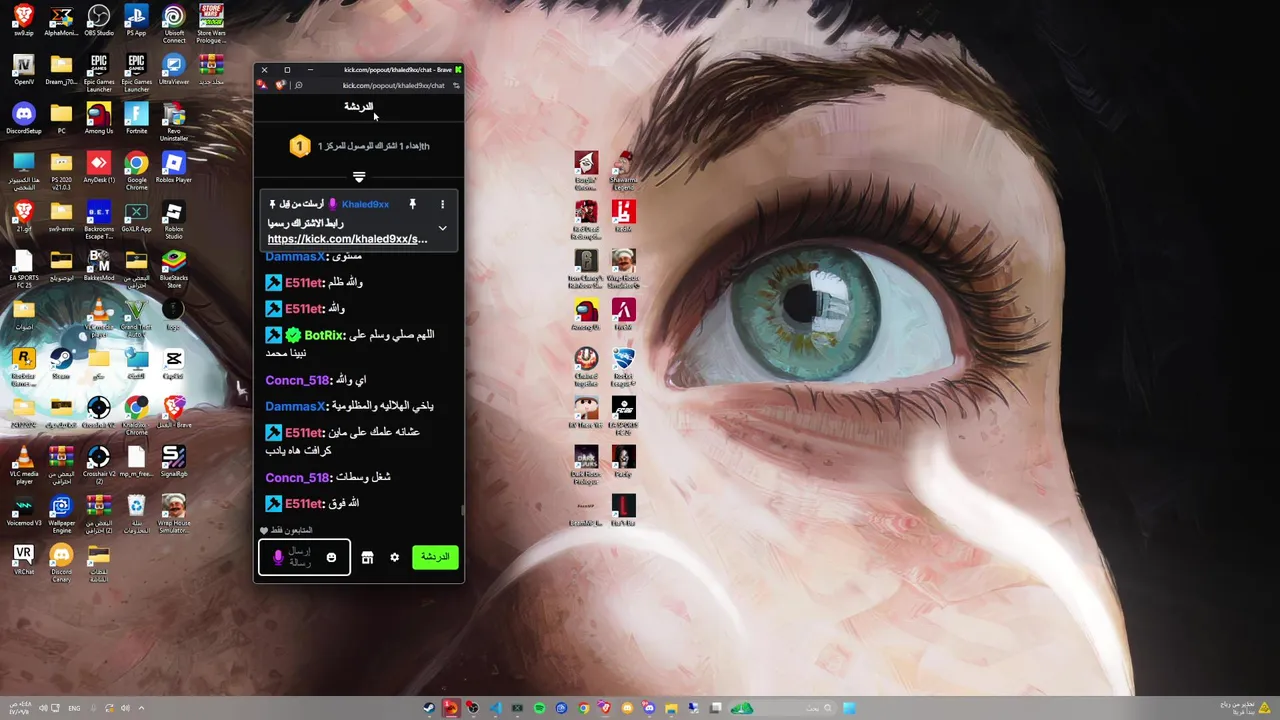Click Khaled9xx username in pinned message
Image resolution: width=1280 pixels, height=720 pixels.
[x=365, y=204]
